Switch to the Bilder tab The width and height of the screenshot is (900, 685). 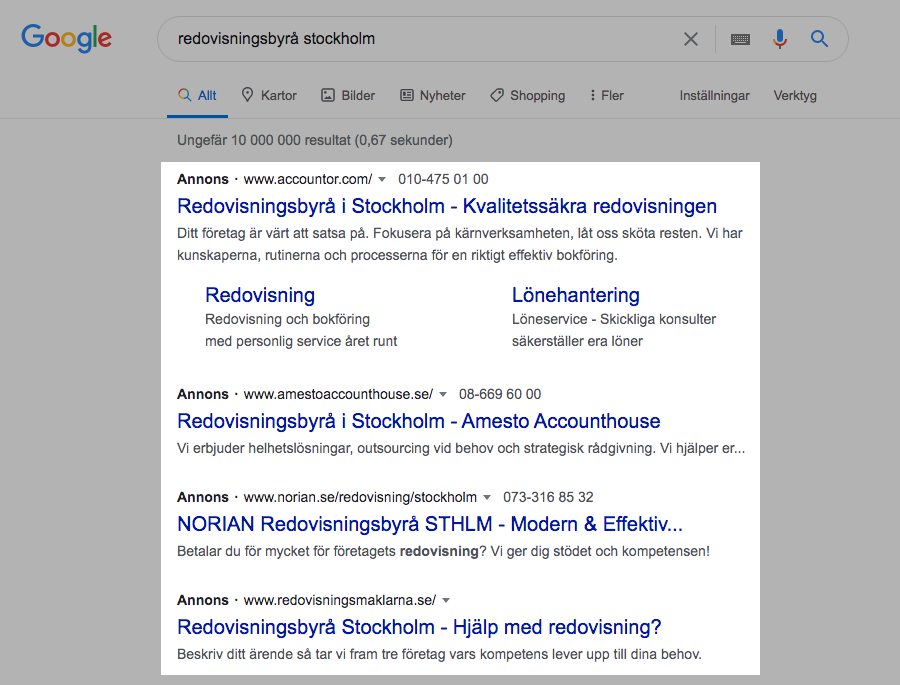pyautogui.click(x=348, y=95)
